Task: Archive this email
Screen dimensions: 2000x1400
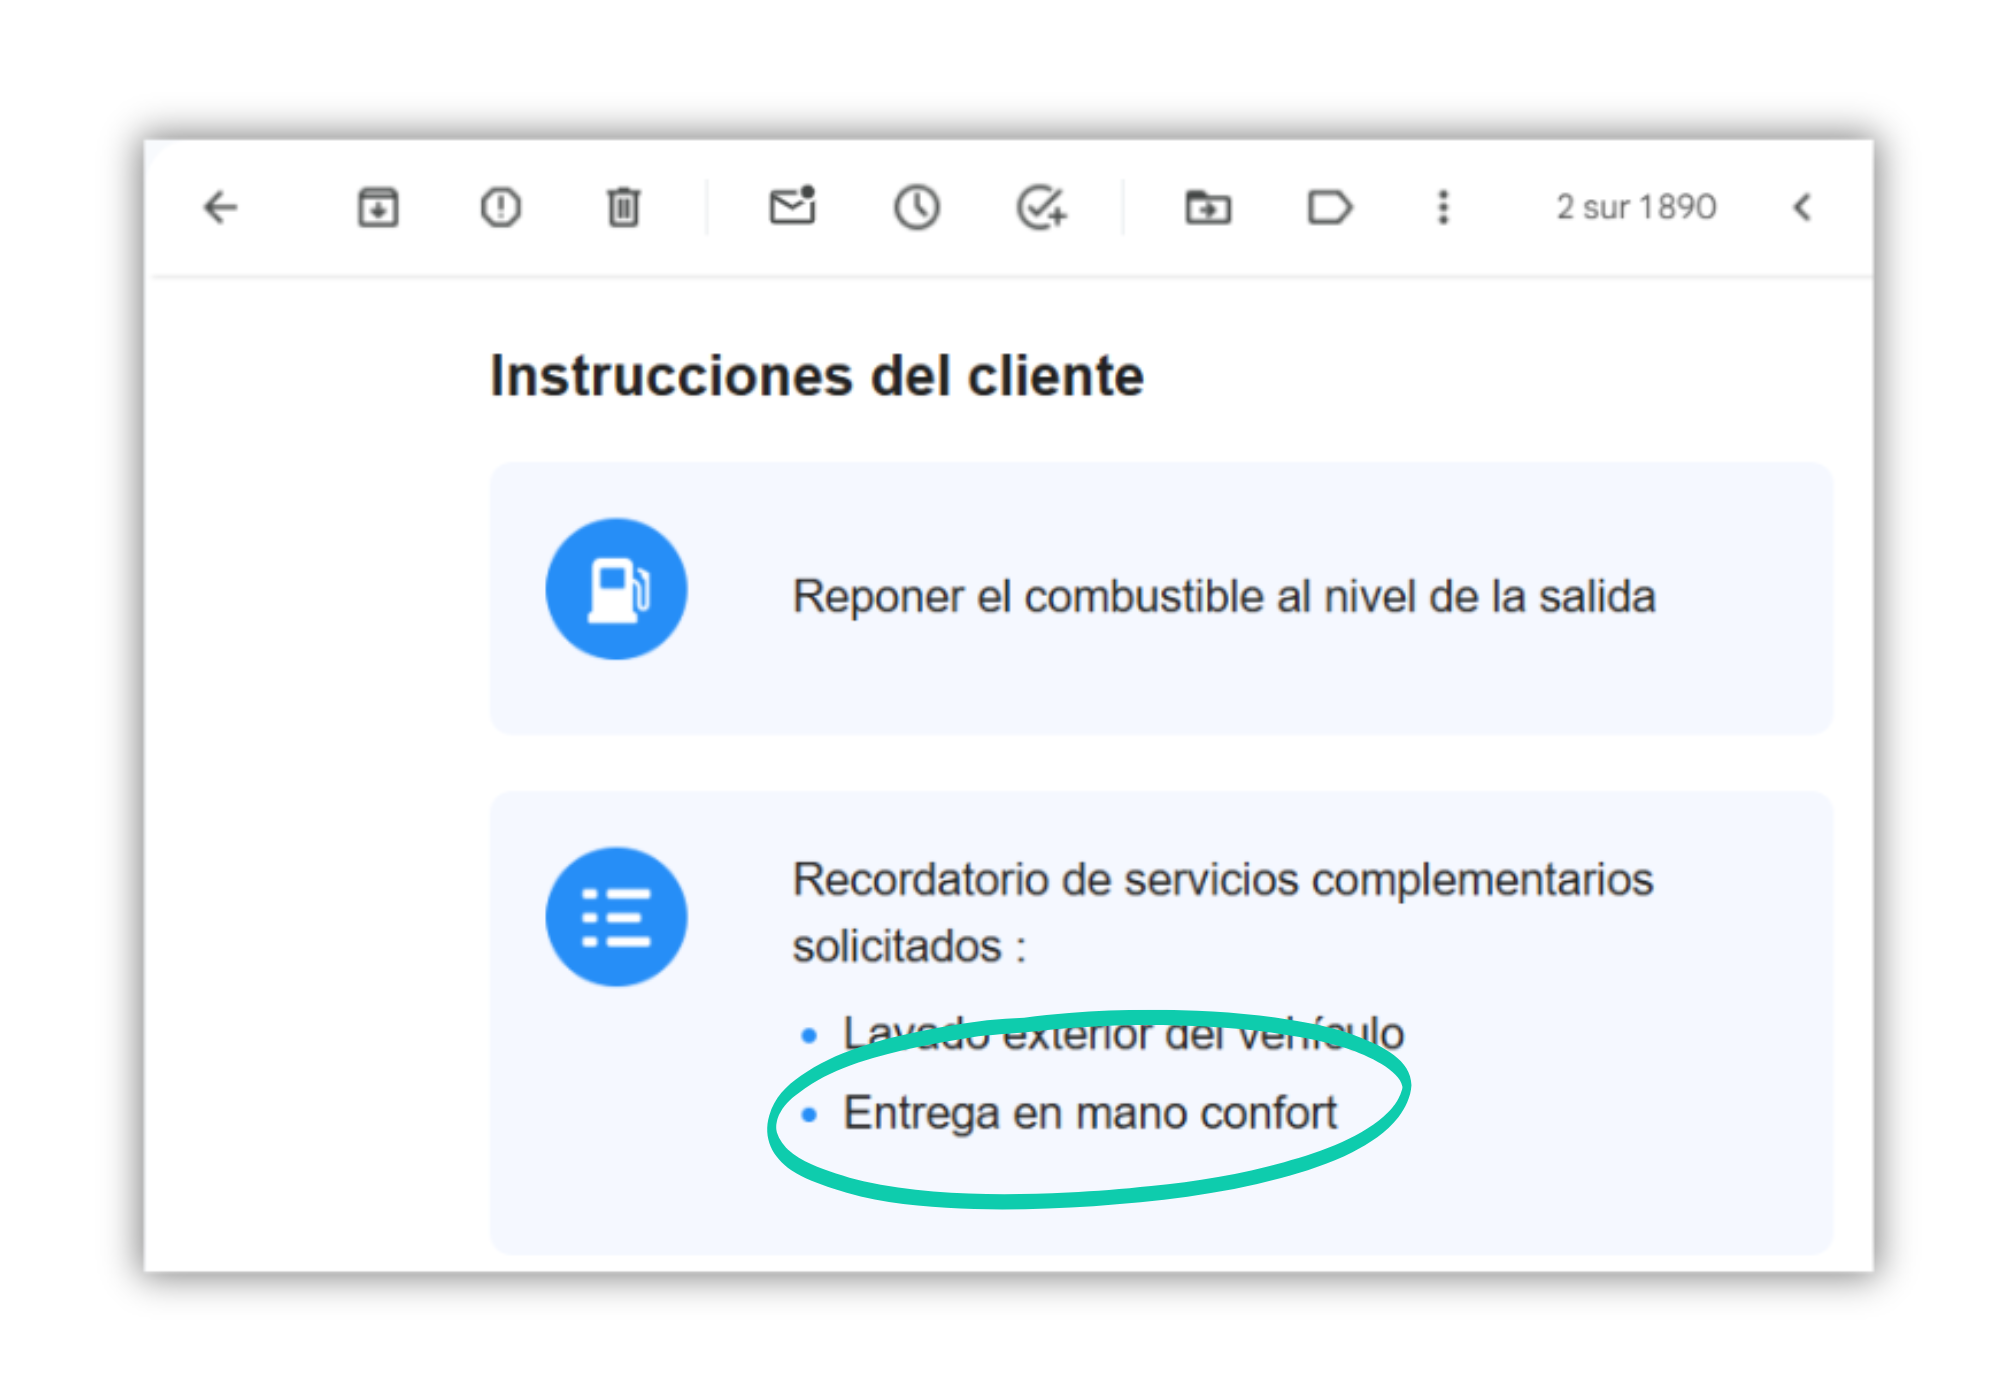Action: pos(378,208)
